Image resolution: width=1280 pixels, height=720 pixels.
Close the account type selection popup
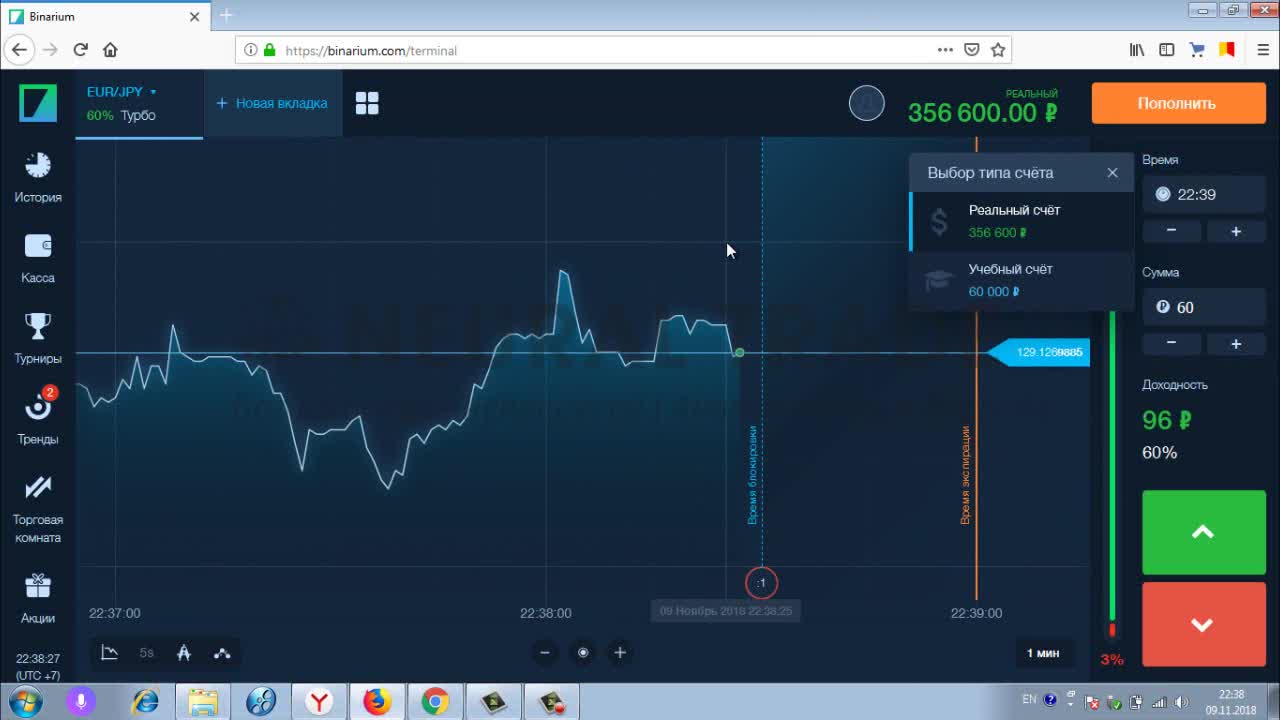click(1112, 172)
